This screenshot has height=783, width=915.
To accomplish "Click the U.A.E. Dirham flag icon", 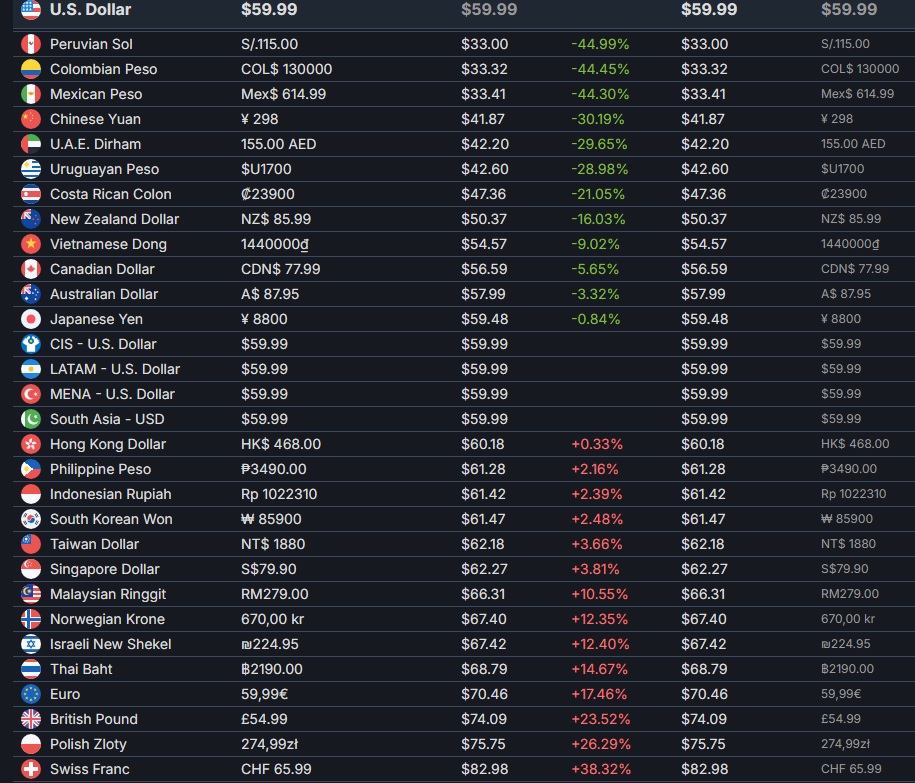I will (31, 144).
